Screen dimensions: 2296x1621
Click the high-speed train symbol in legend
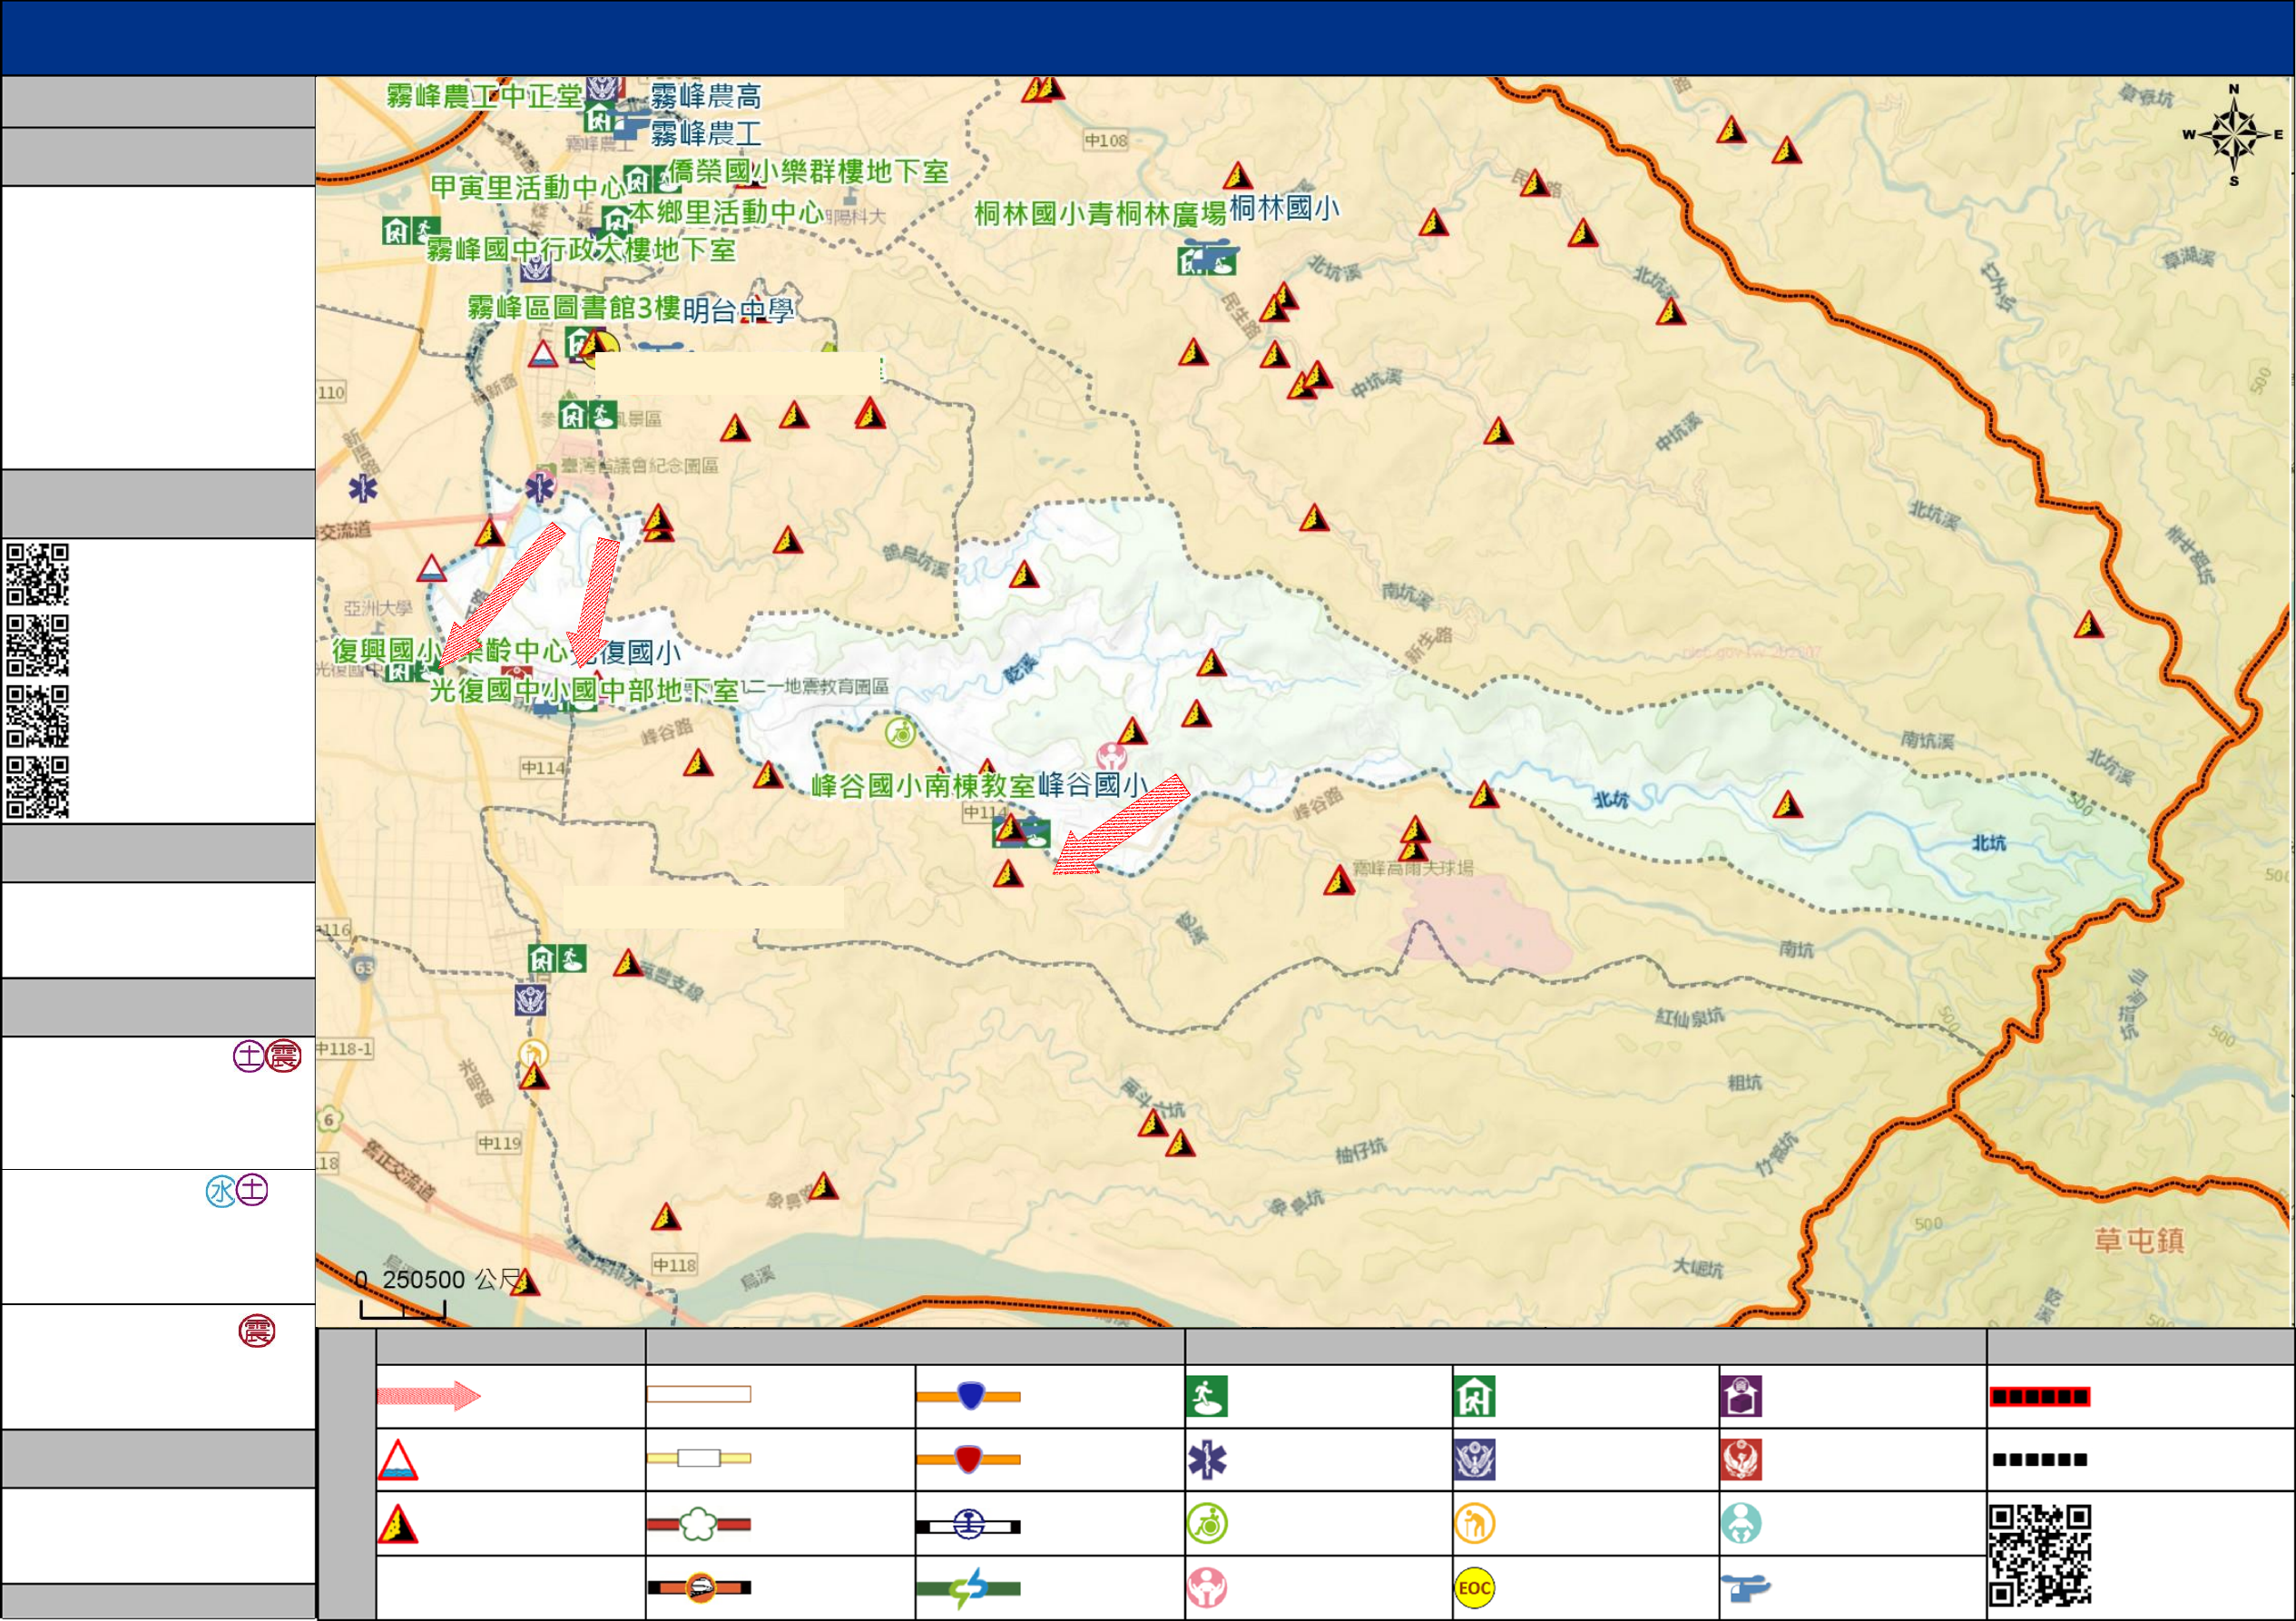click(x=699, y=1587)
